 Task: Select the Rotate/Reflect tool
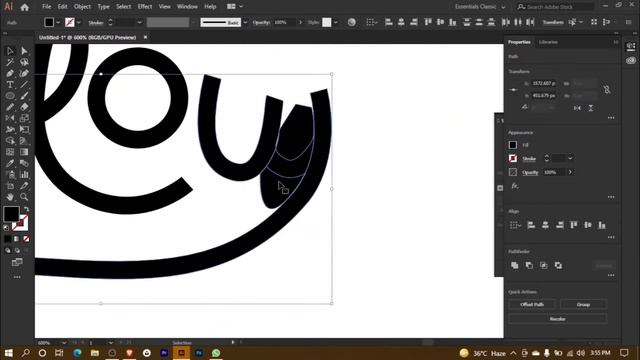tap(10, 118)
